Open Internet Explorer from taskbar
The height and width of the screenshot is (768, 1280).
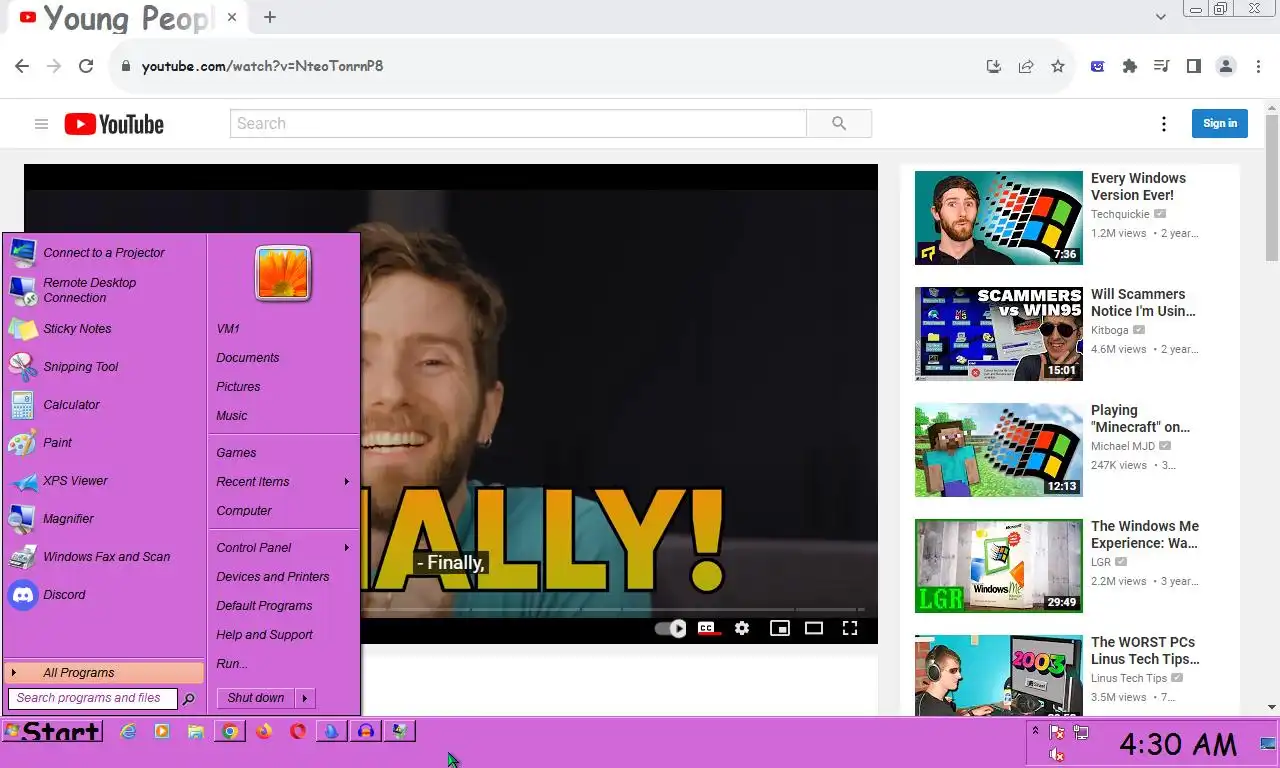coord(128,732)
